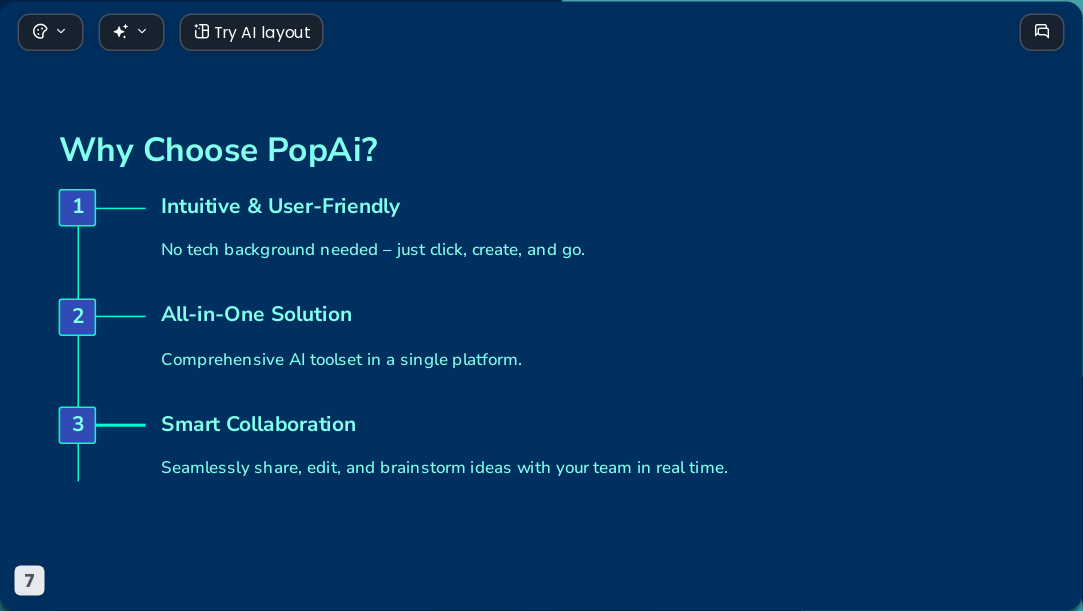Viewport: 1083px width, 611px height.
Task: Click the 'Comprehensive AI toolset' description text
Action: coord(341,360)
